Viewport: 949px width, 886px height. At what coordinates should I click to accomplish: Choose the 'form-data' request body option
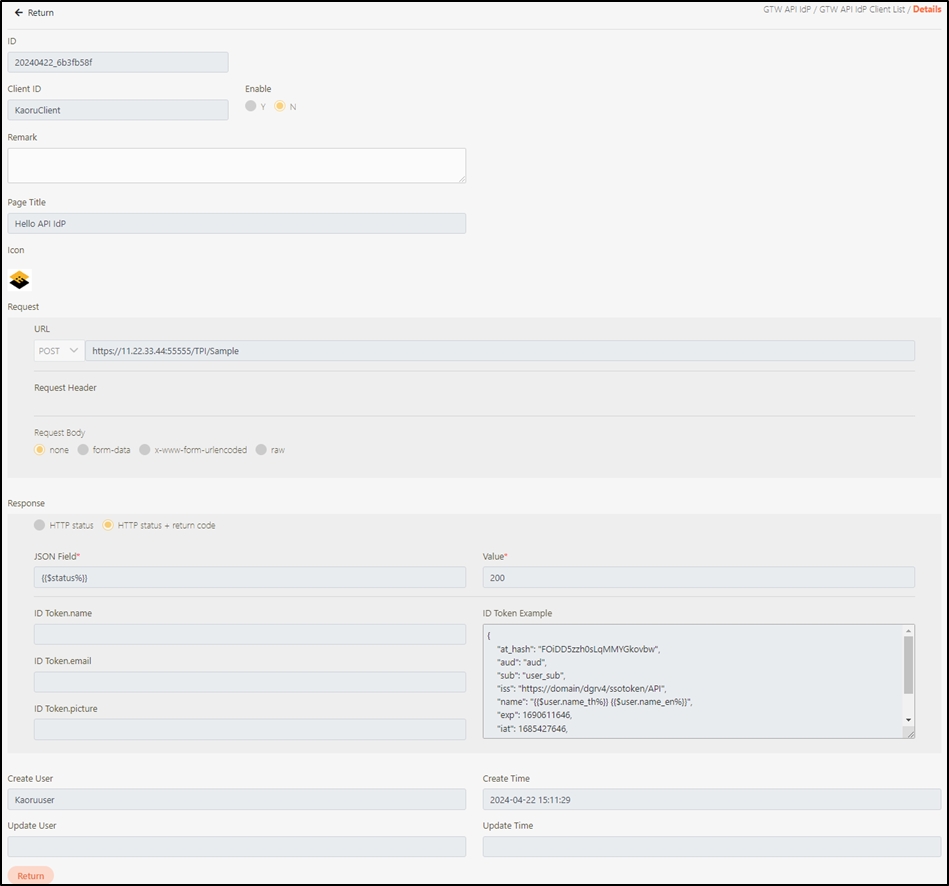[x=84, y=450]
